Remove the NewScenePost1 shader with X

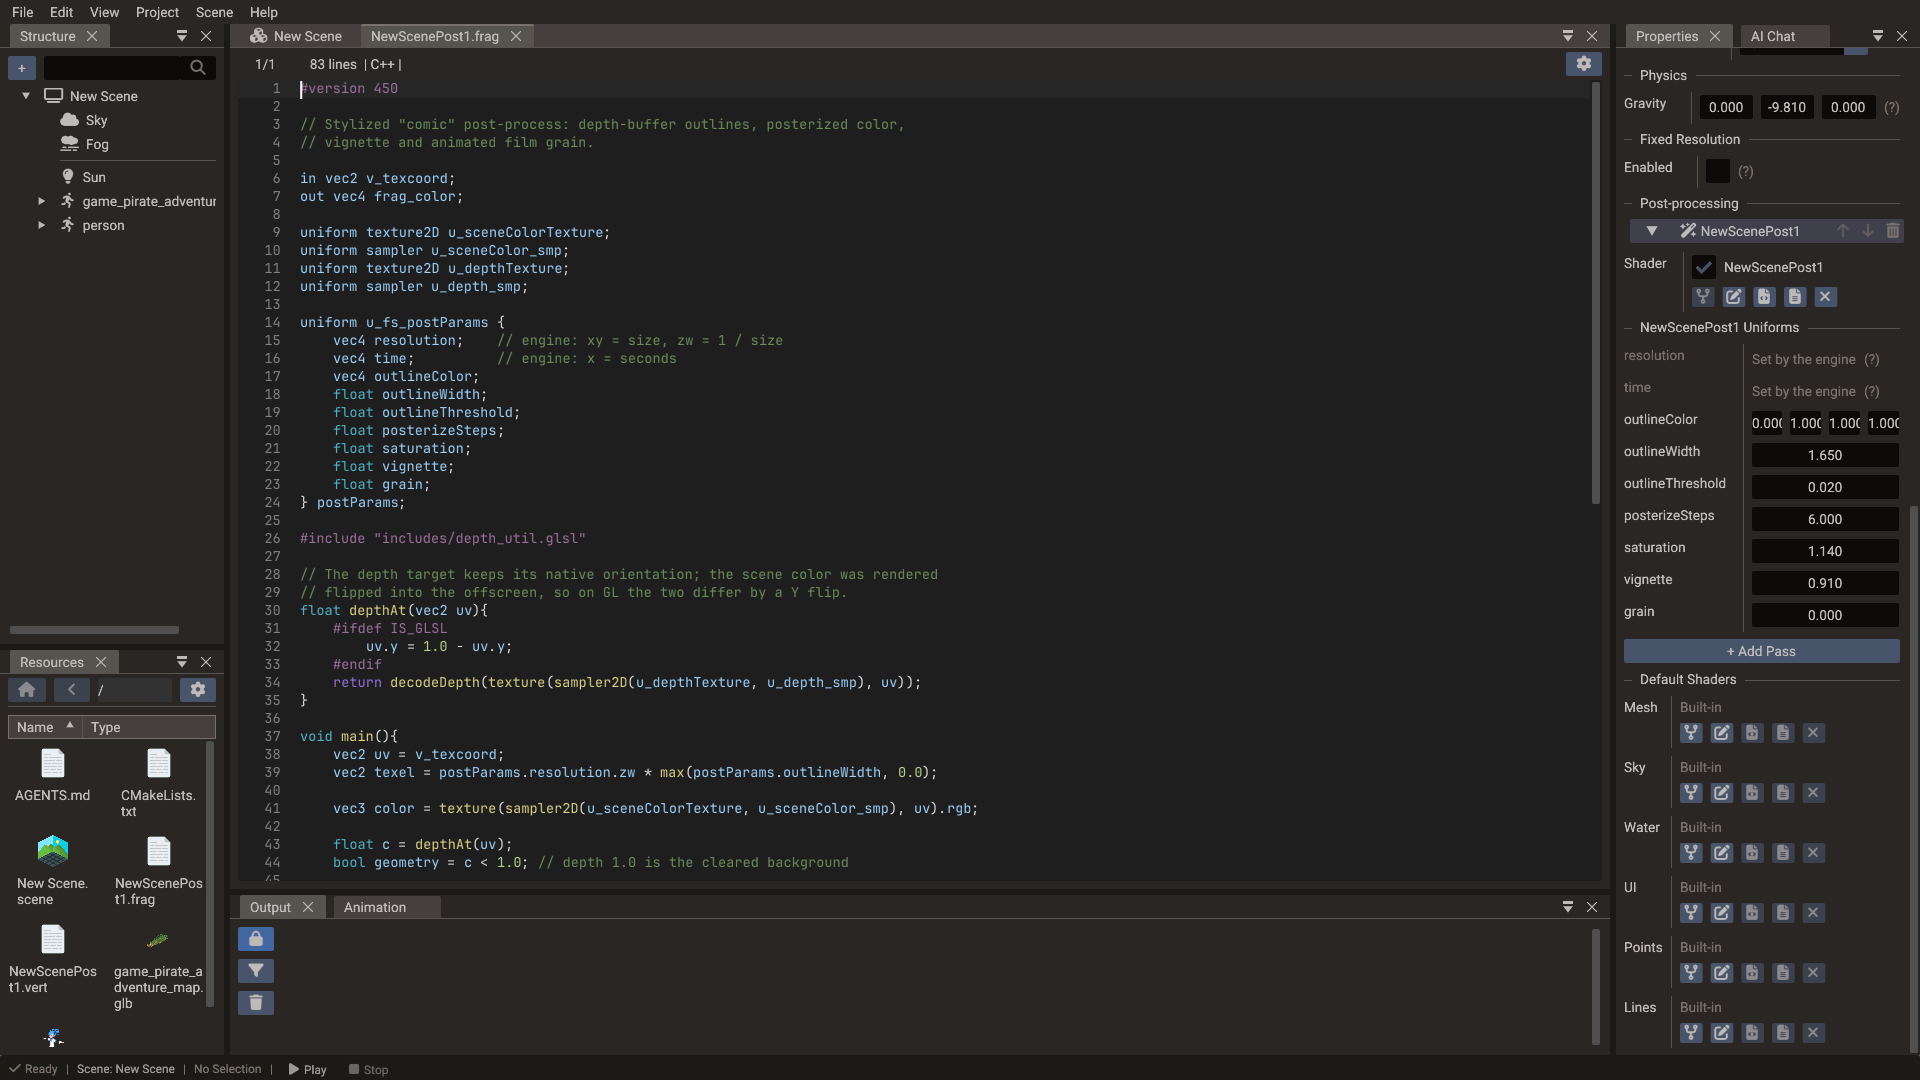[x=1826, y=297]
